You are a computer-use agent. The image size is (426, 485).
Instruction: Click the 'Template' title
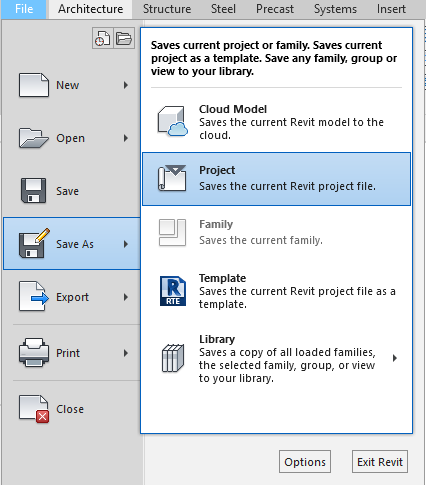(222, 278)
